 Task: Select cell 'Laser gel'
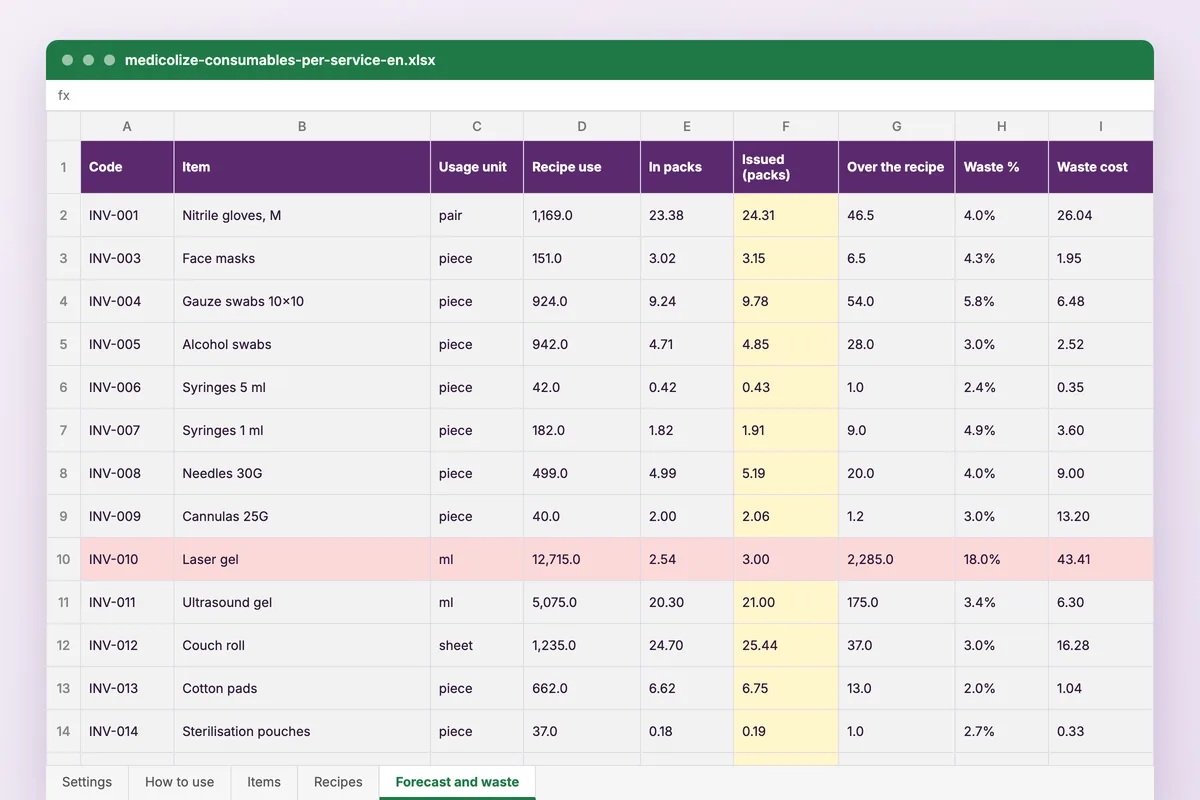point(302,559)
